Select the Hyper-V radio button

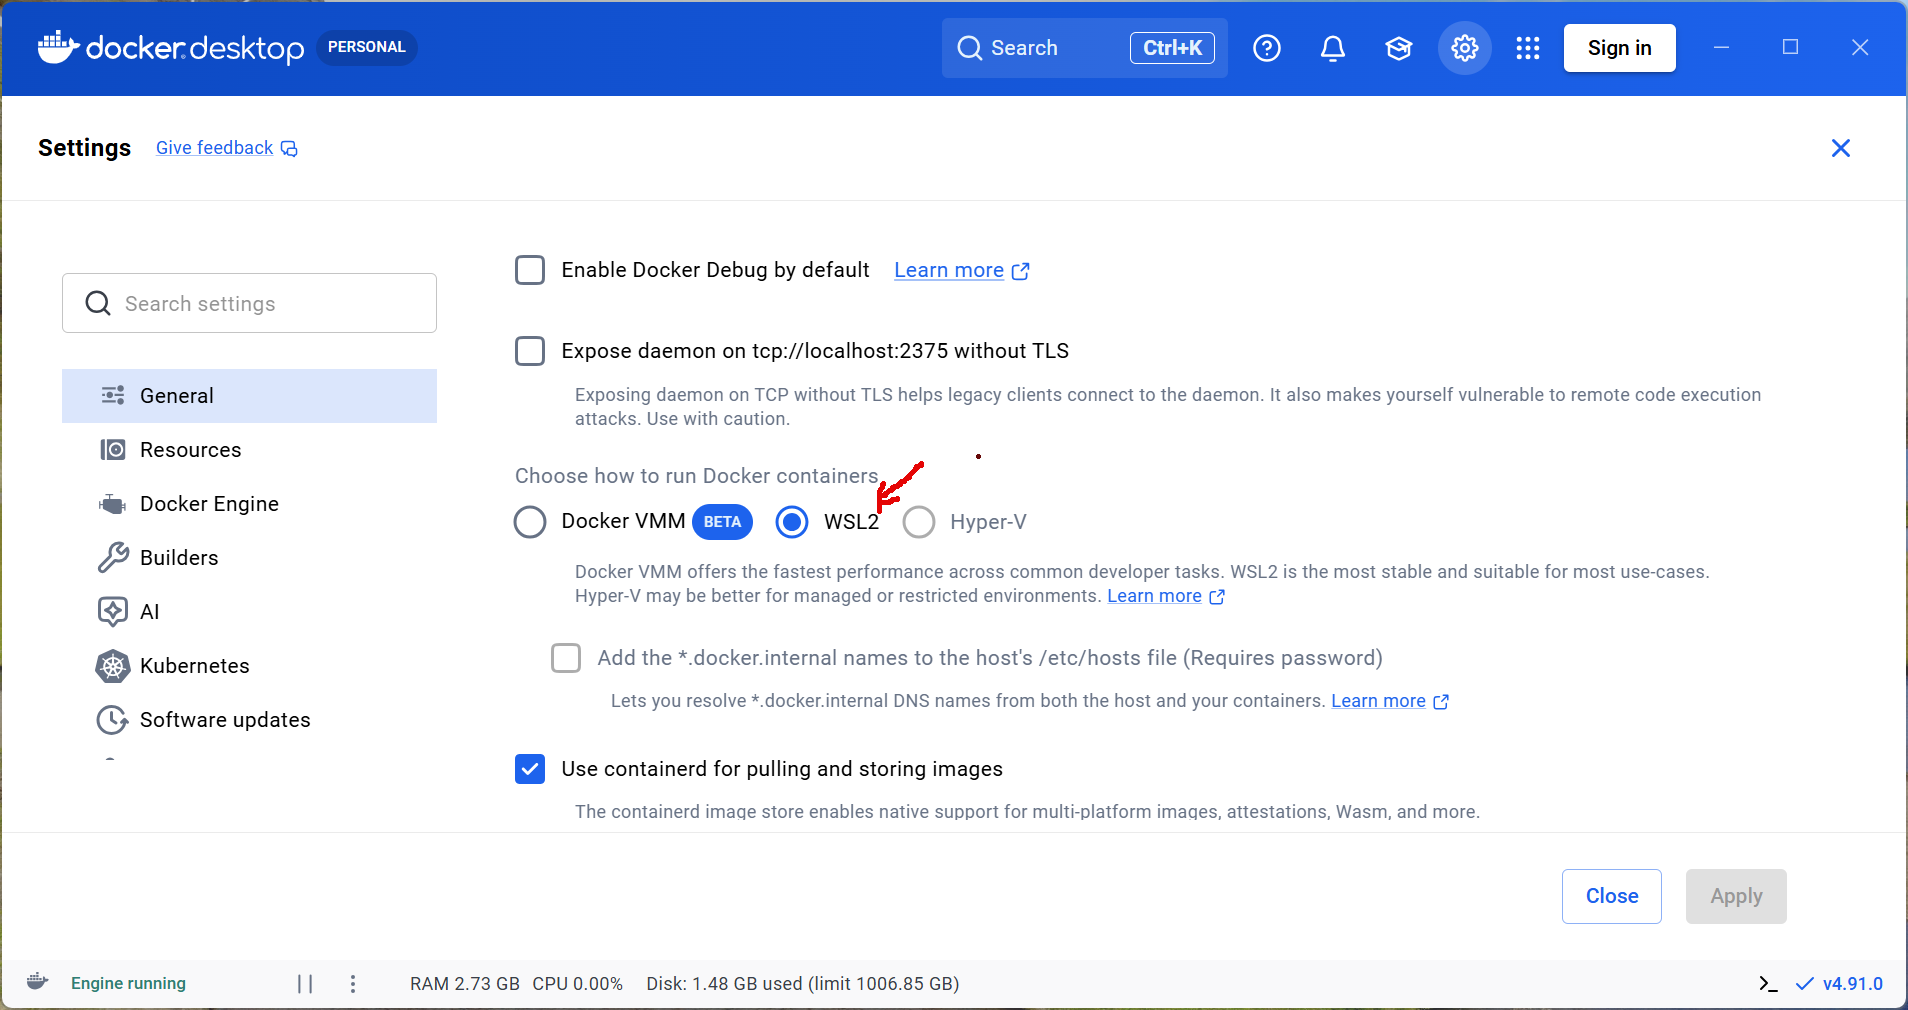919,522
